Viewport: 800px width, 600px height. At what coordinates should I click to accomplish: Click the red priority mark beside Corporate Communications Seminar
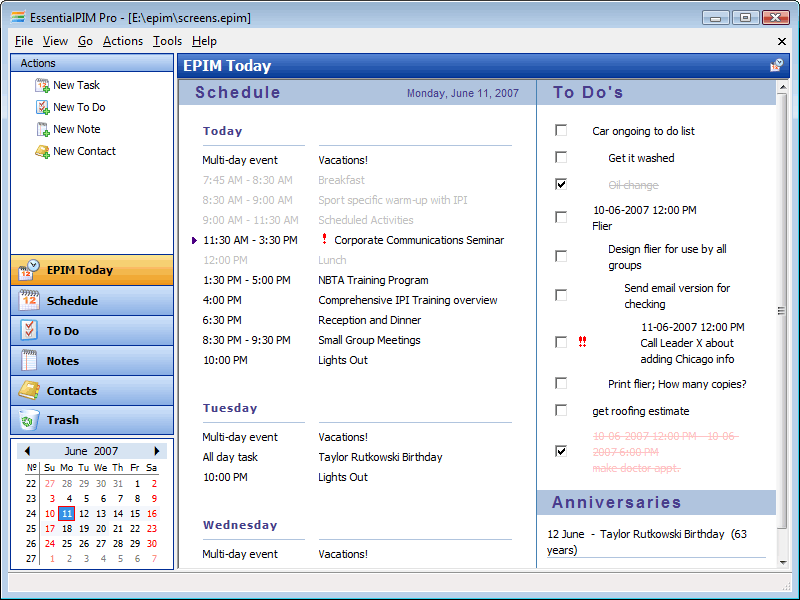[324, 239]
